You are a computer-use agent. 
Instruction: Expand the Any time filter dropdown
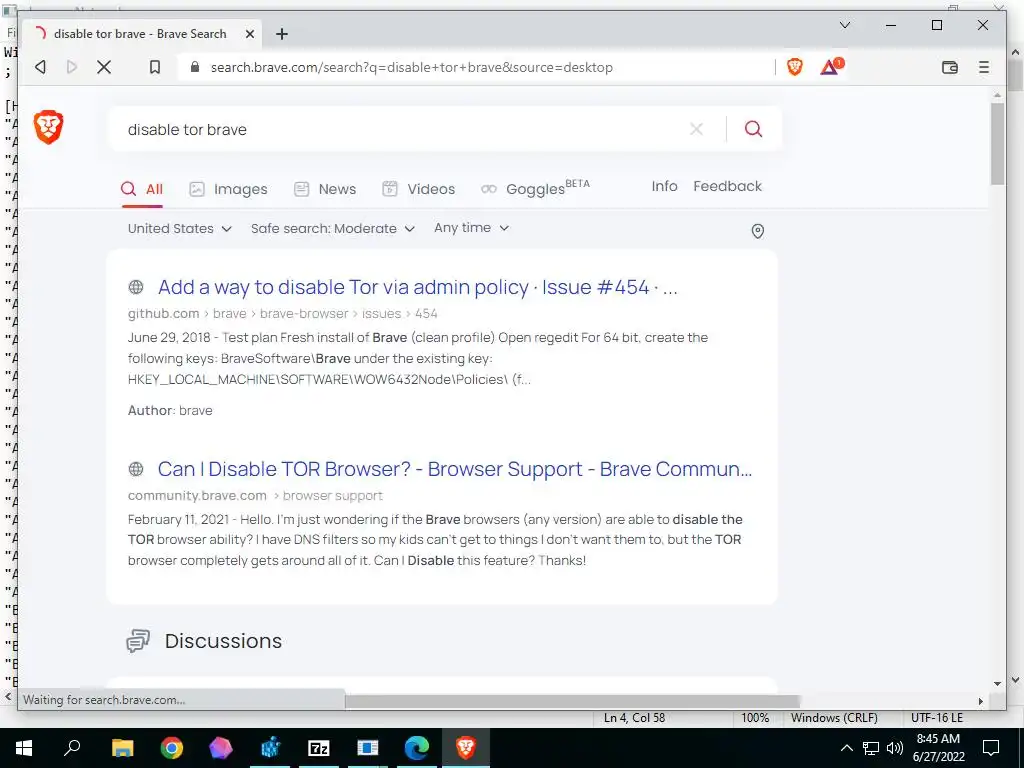coord(472,228)
